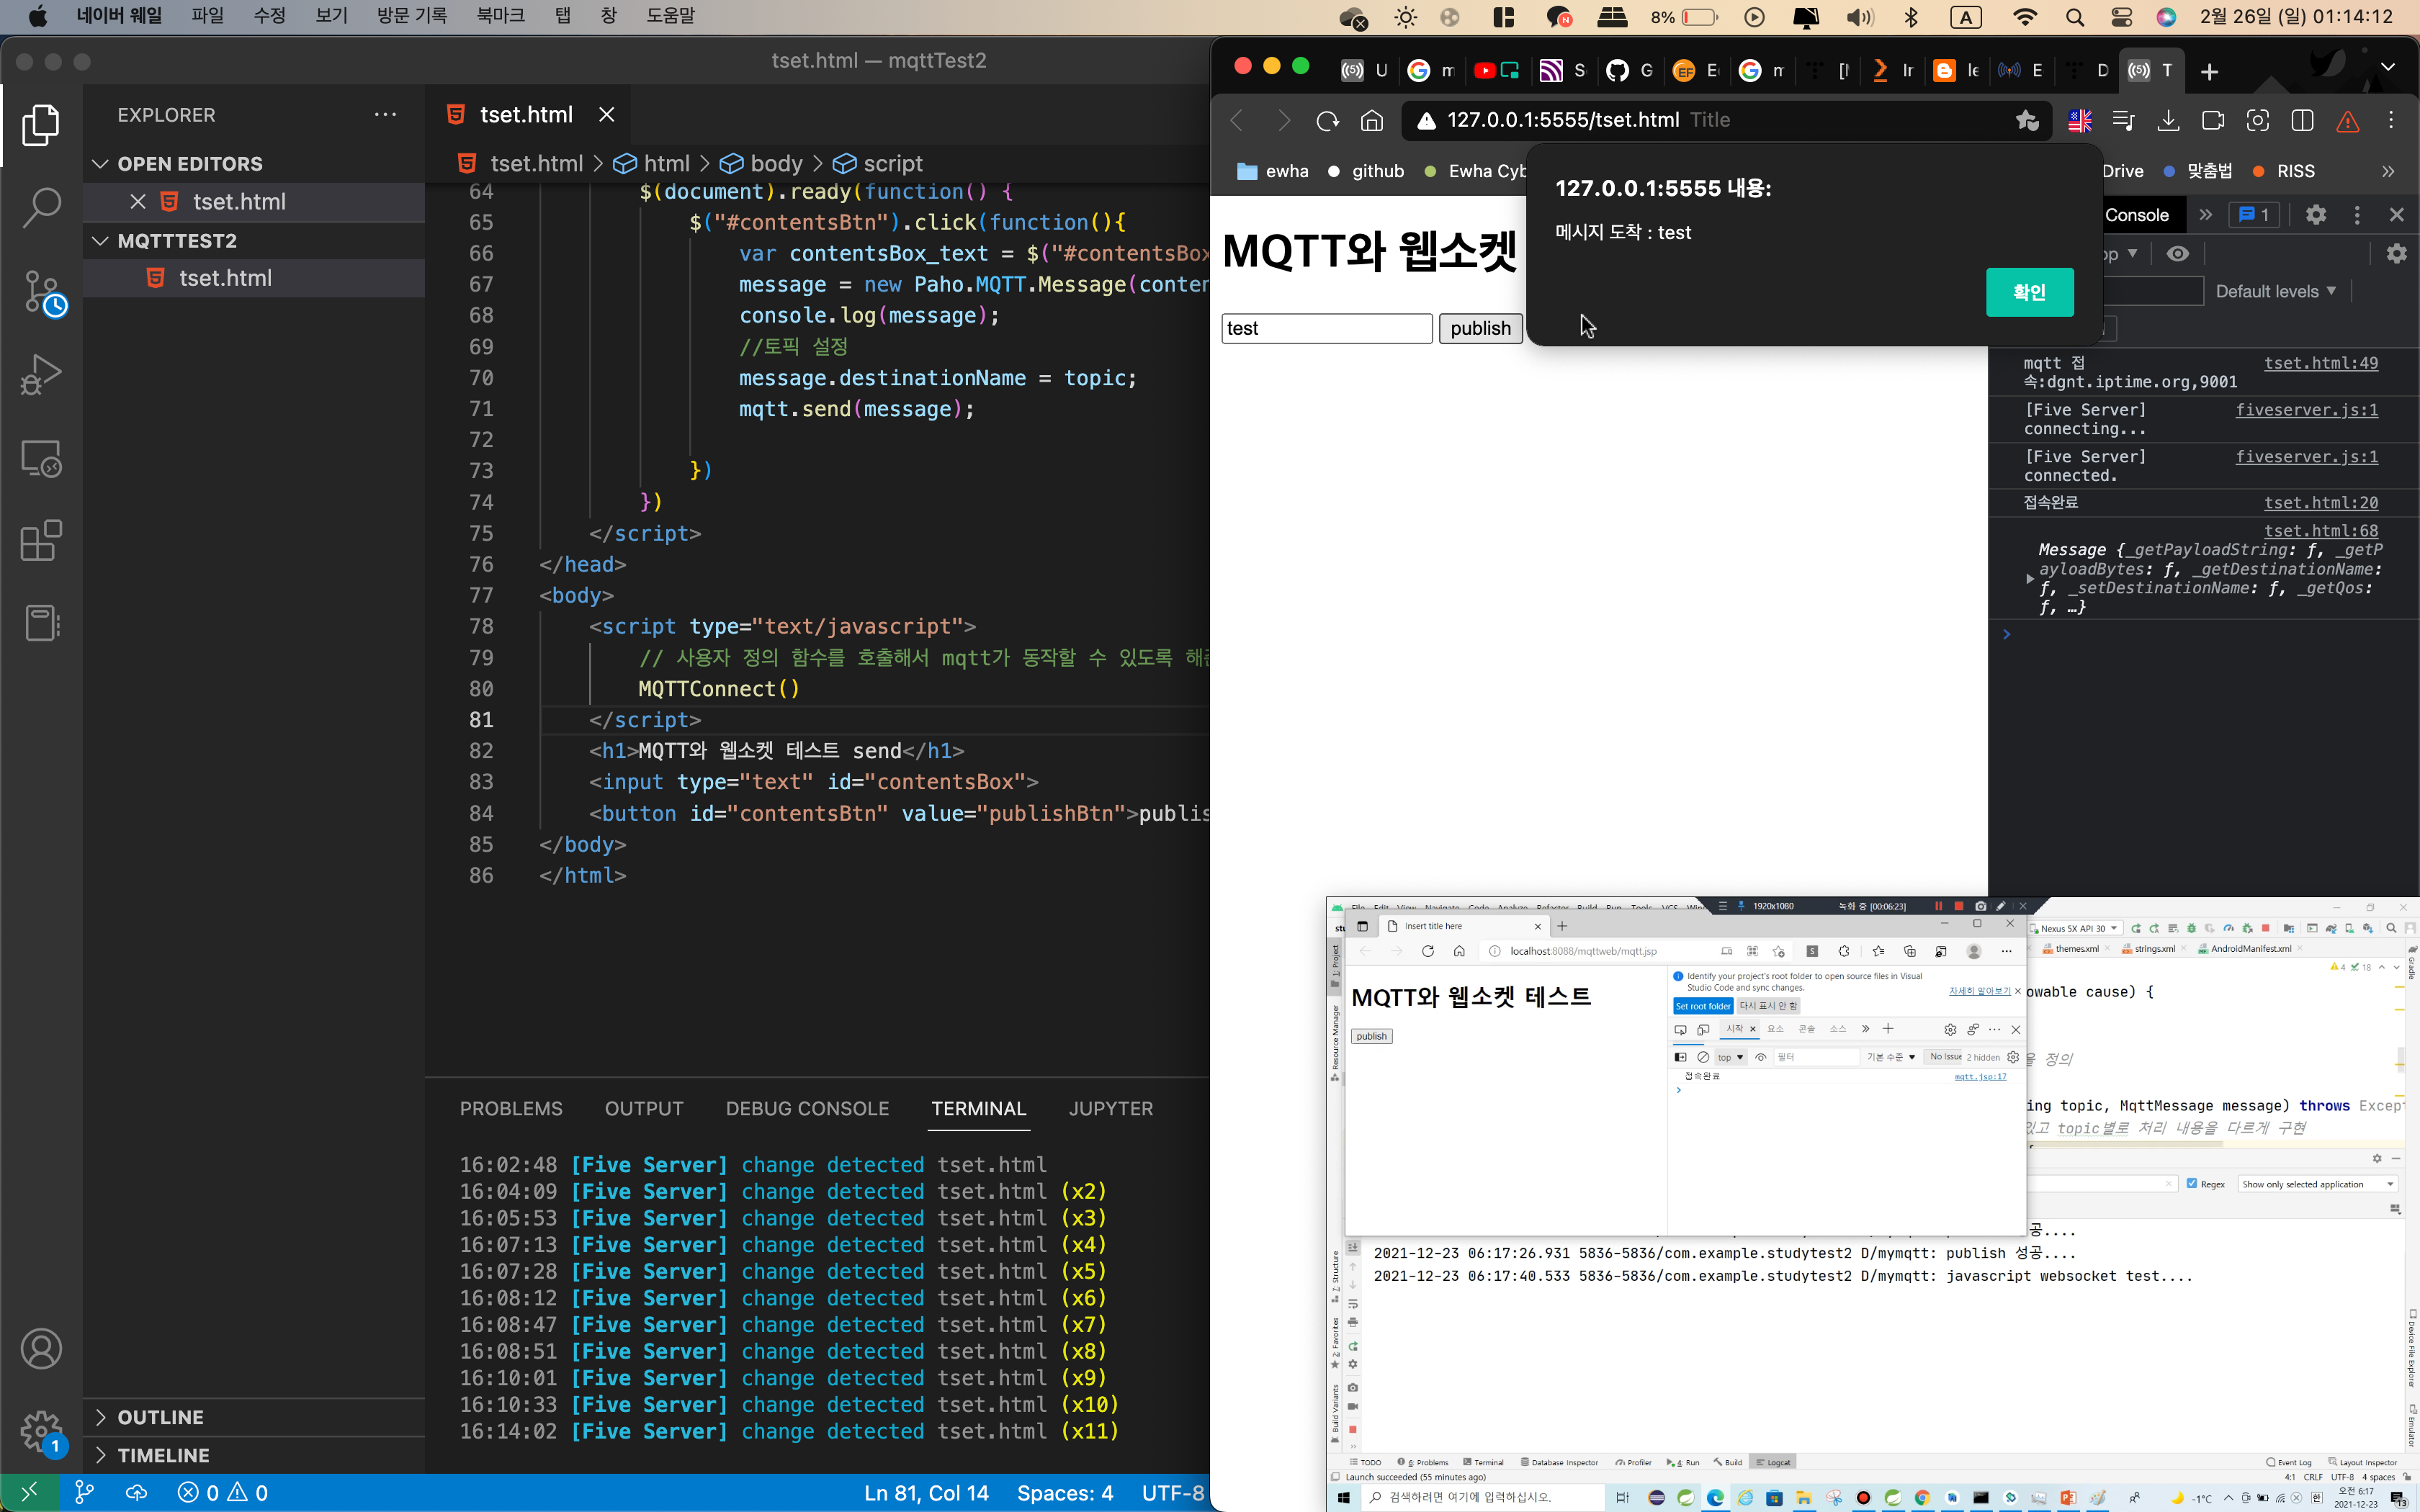2420x1512 pixels.
Task: Expand the OUTLINE section
Action: [x=100, y=1417]
